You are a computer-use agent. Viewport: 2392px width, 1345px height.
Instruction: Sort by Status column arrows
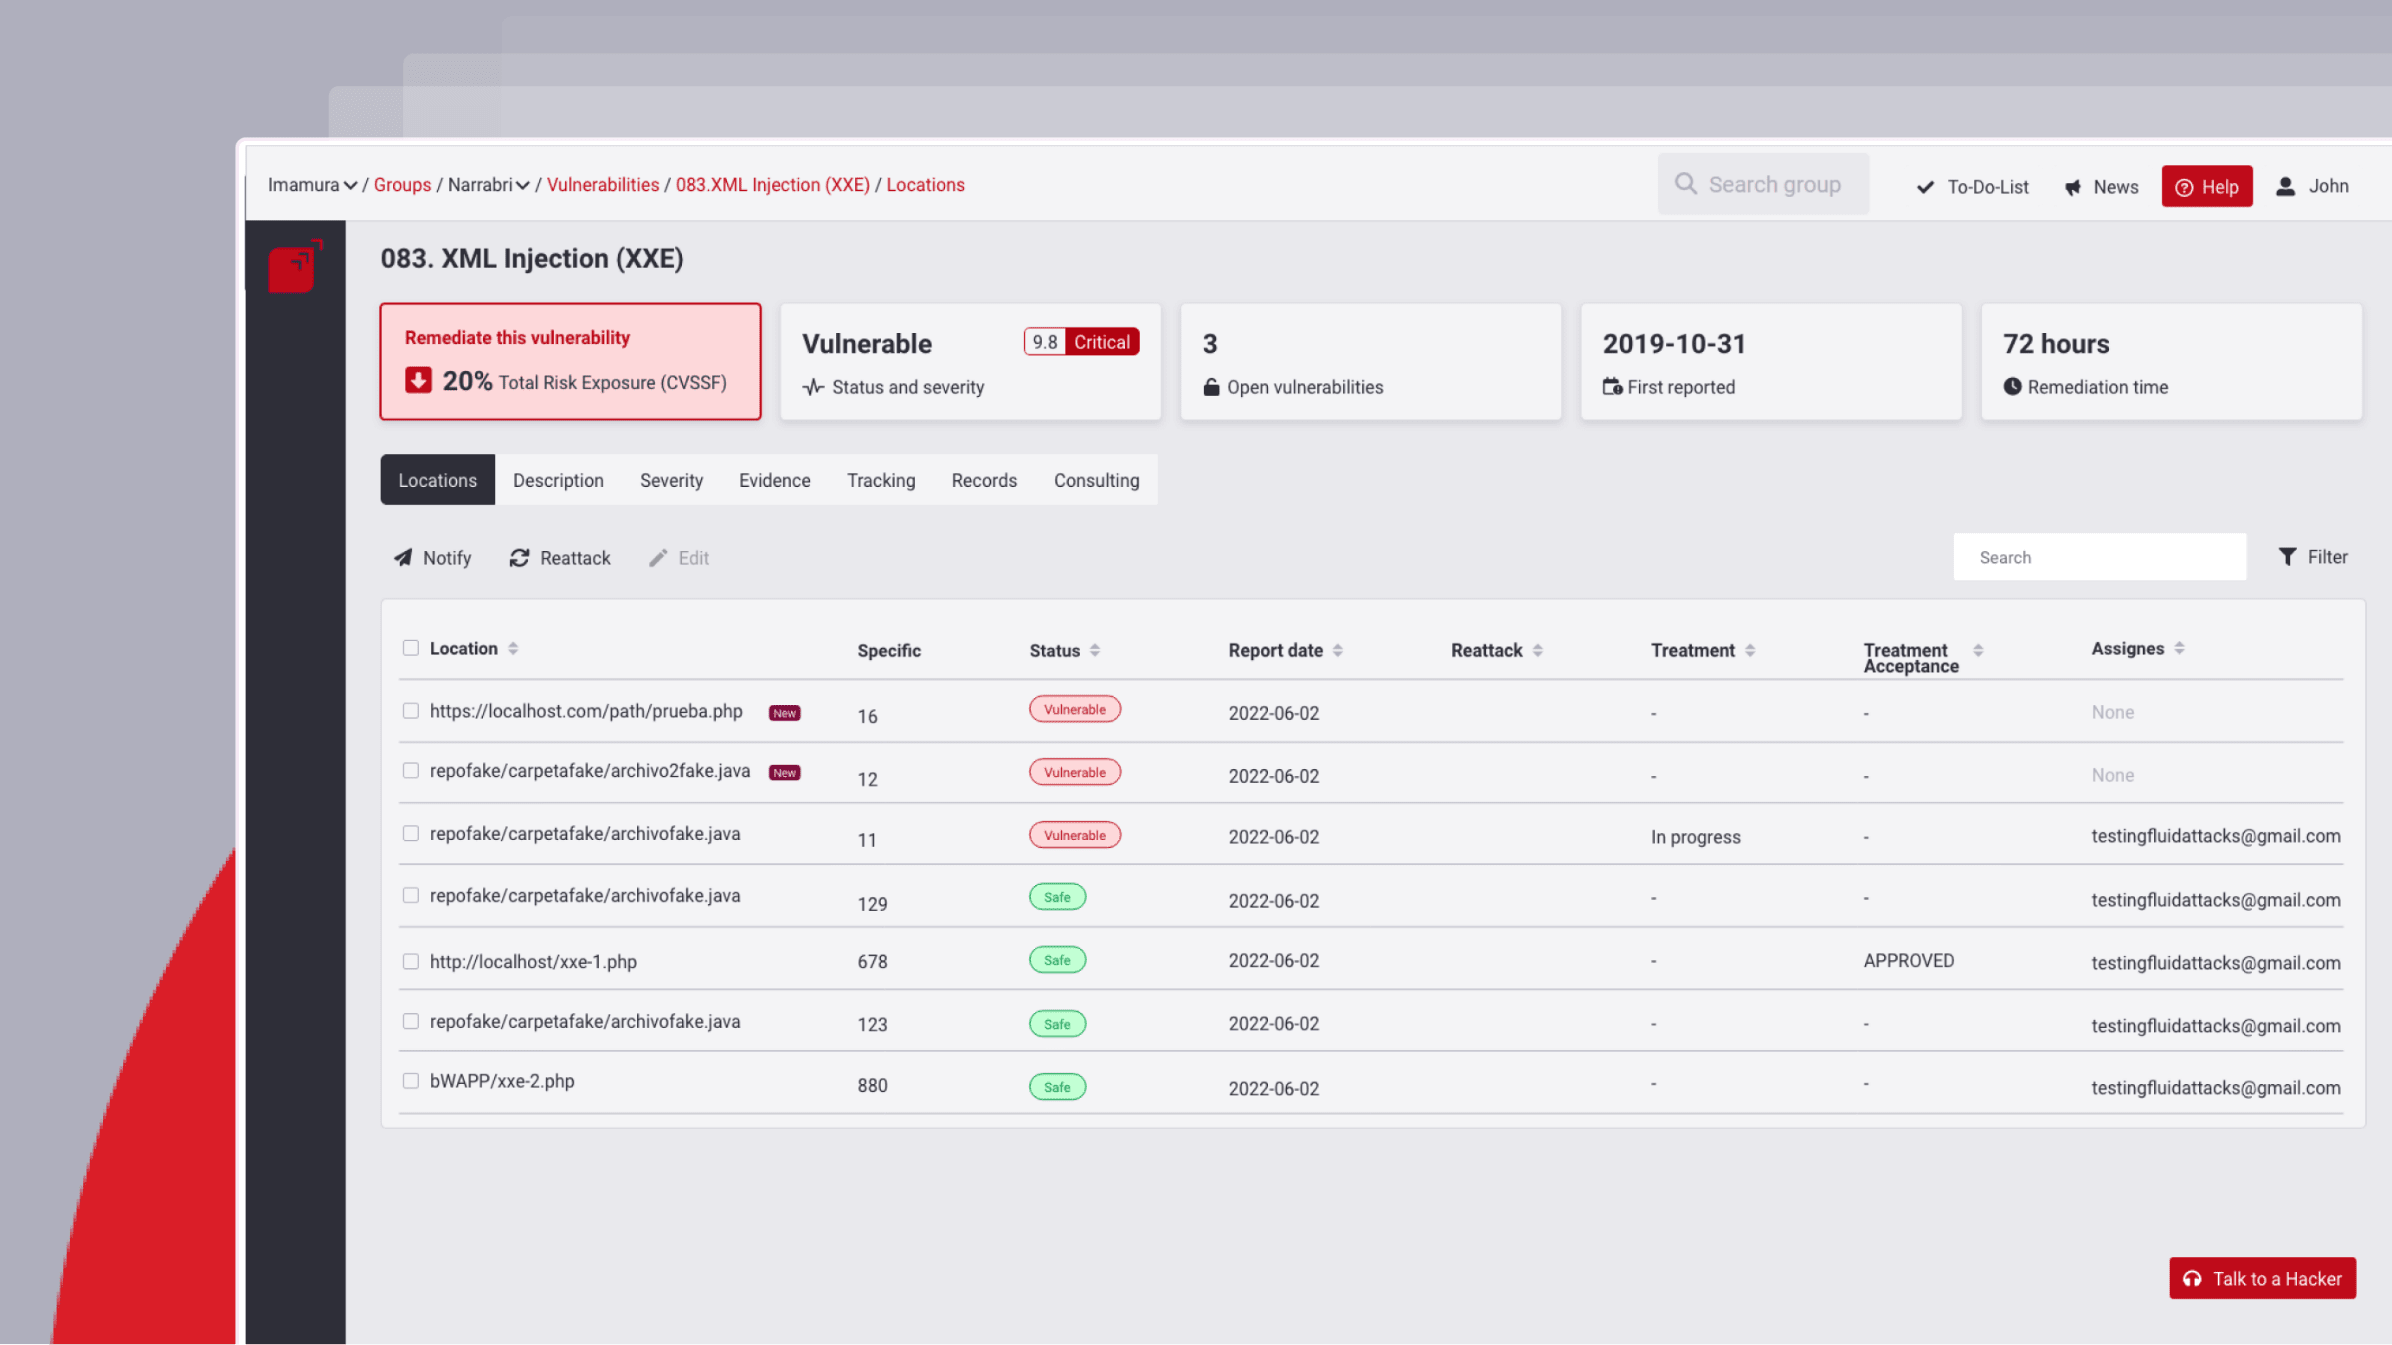tap(1095, 650)
